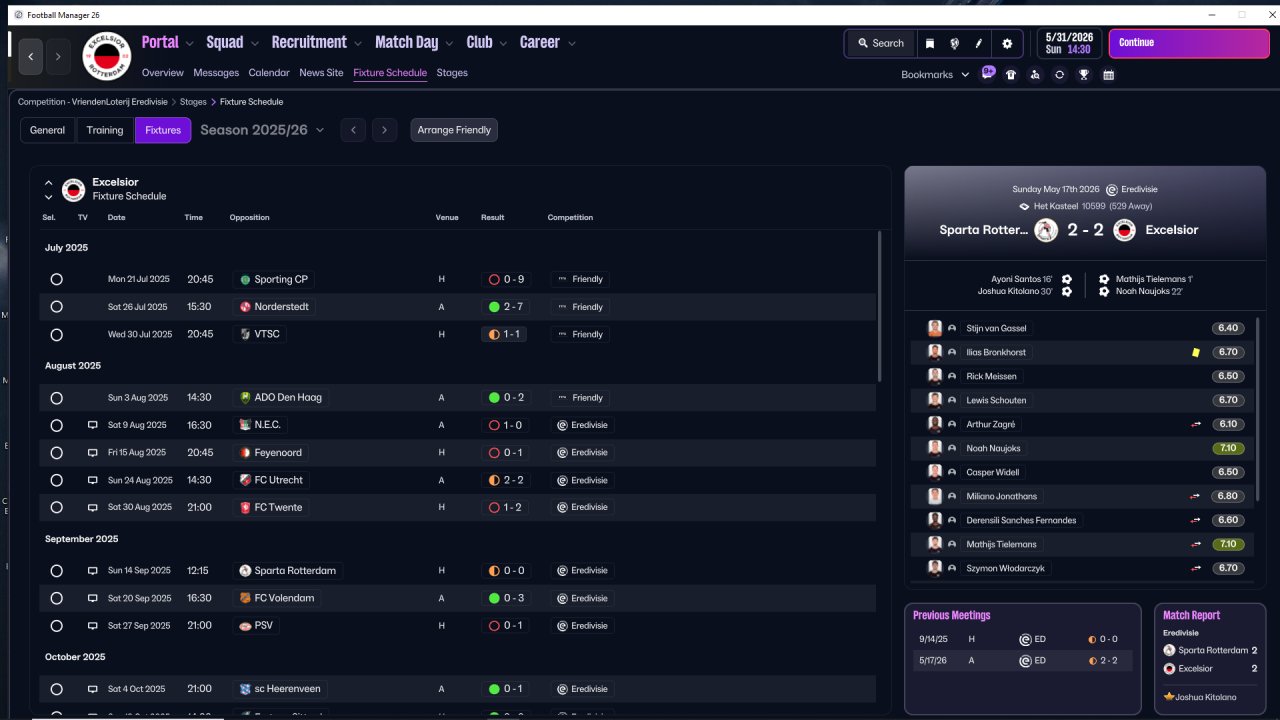Open the Stages sub-tab
The image size is (1280, 720).
(452, 73)
